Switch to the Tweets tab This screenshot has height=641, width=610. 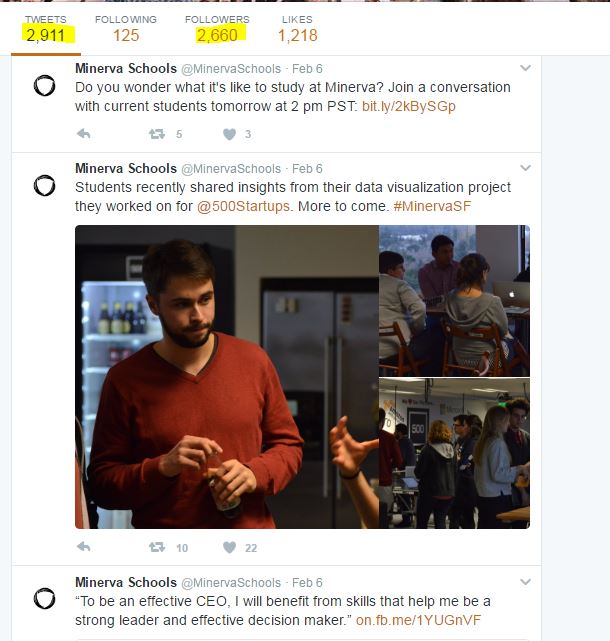[x=45, y=28]
